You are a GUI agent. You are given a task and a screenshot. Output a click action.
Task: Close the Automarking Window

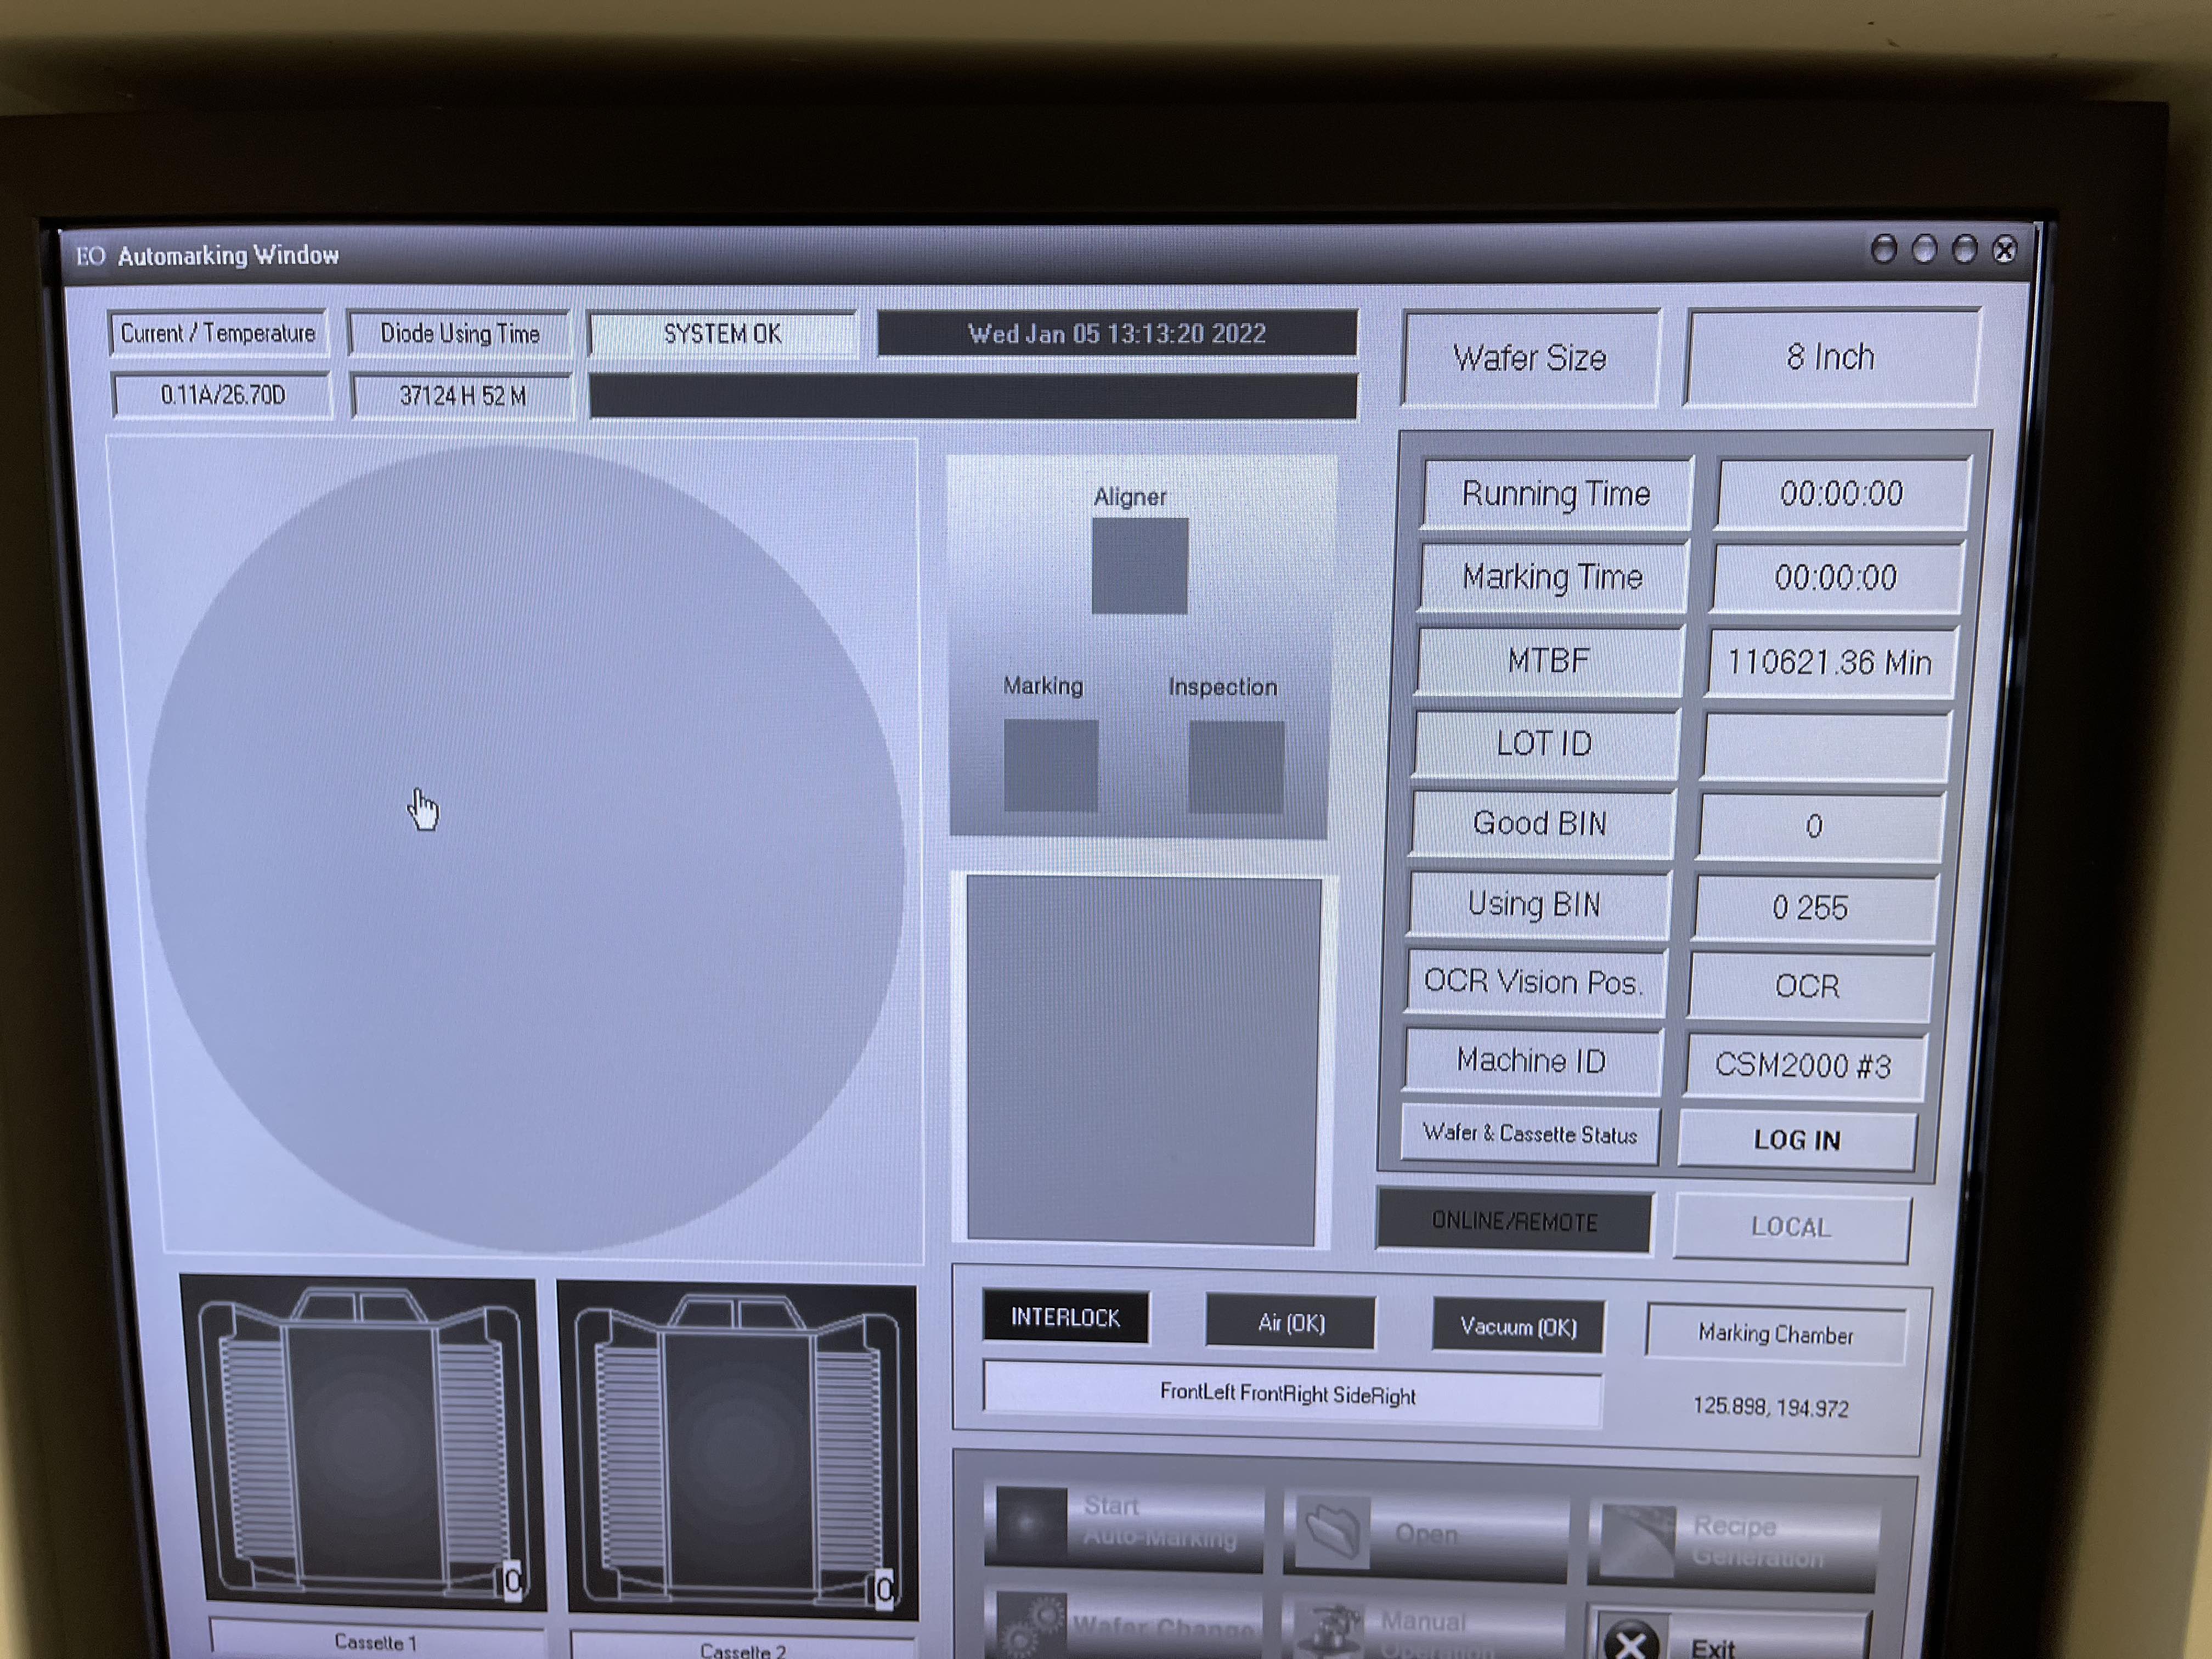(2004, 250)
